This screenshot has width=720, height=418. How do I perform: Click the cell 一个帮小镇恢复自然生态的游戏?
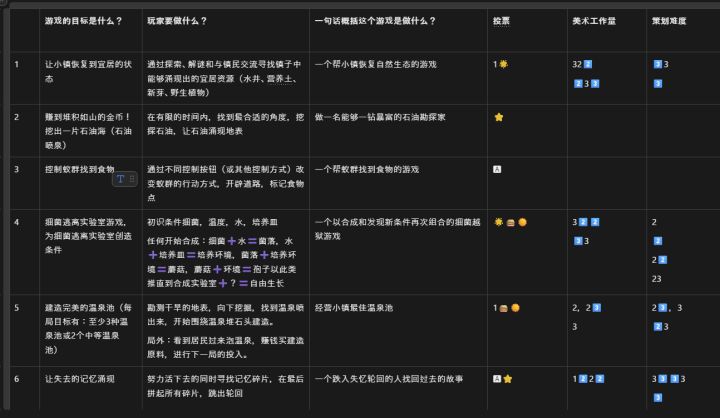[398, 78]
